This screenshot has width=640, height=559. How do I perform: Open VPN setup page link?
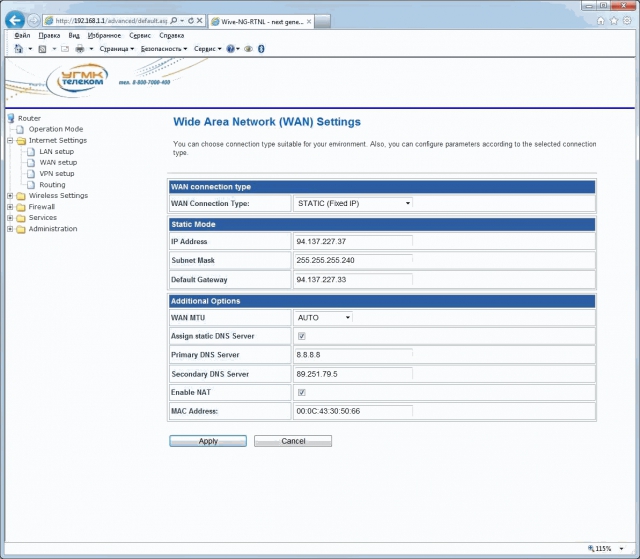(x=57, y=173)
